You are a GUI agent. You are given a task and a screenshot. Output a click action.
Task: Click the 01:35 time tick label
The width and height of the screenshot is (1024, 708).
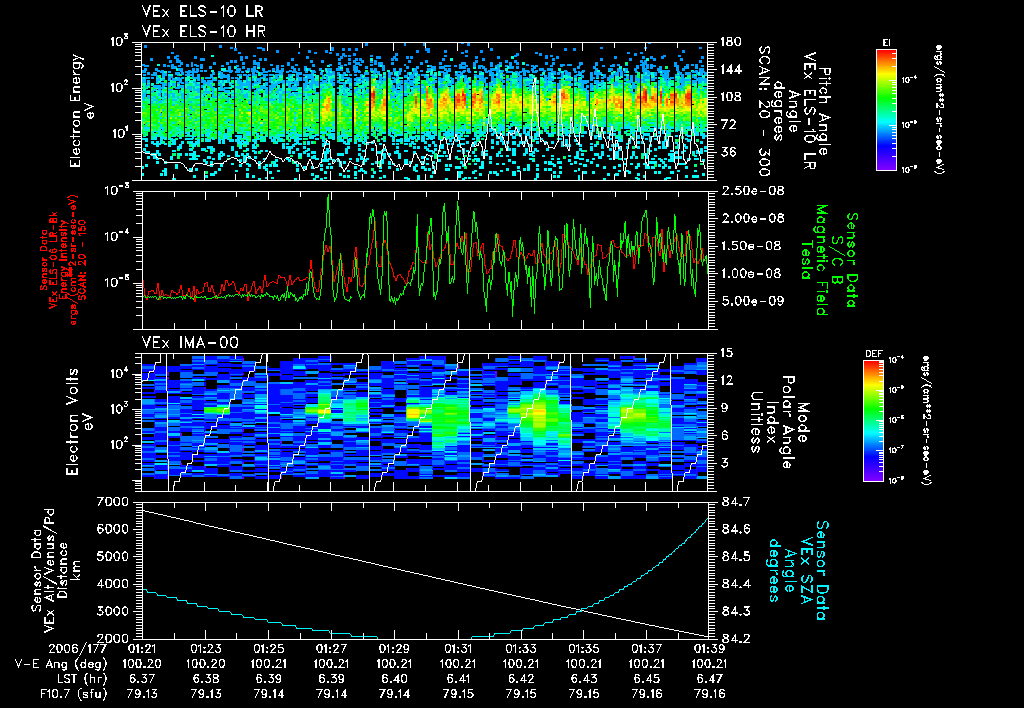(584, 650)
